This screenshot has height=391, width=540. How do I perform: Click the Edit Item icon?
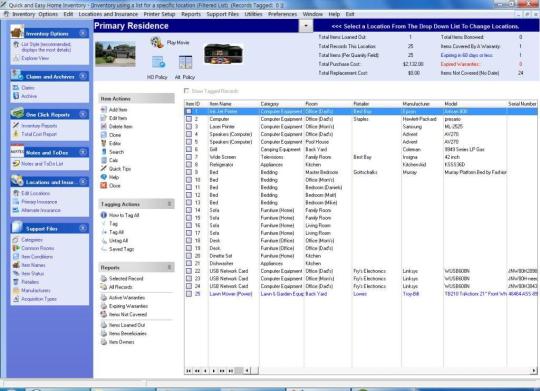tap(103, 118)
